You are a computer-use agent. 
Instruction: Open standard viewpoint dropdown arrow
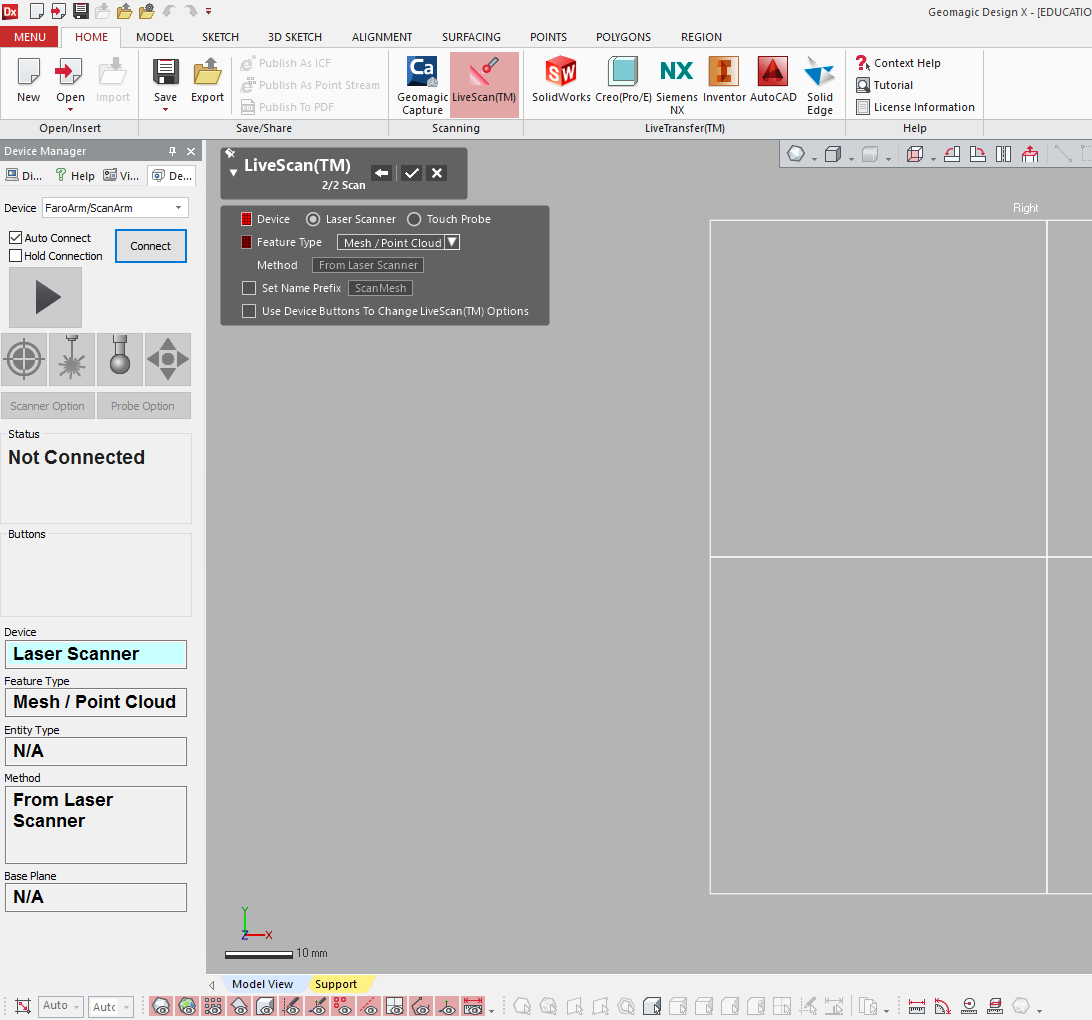[933, 160]
